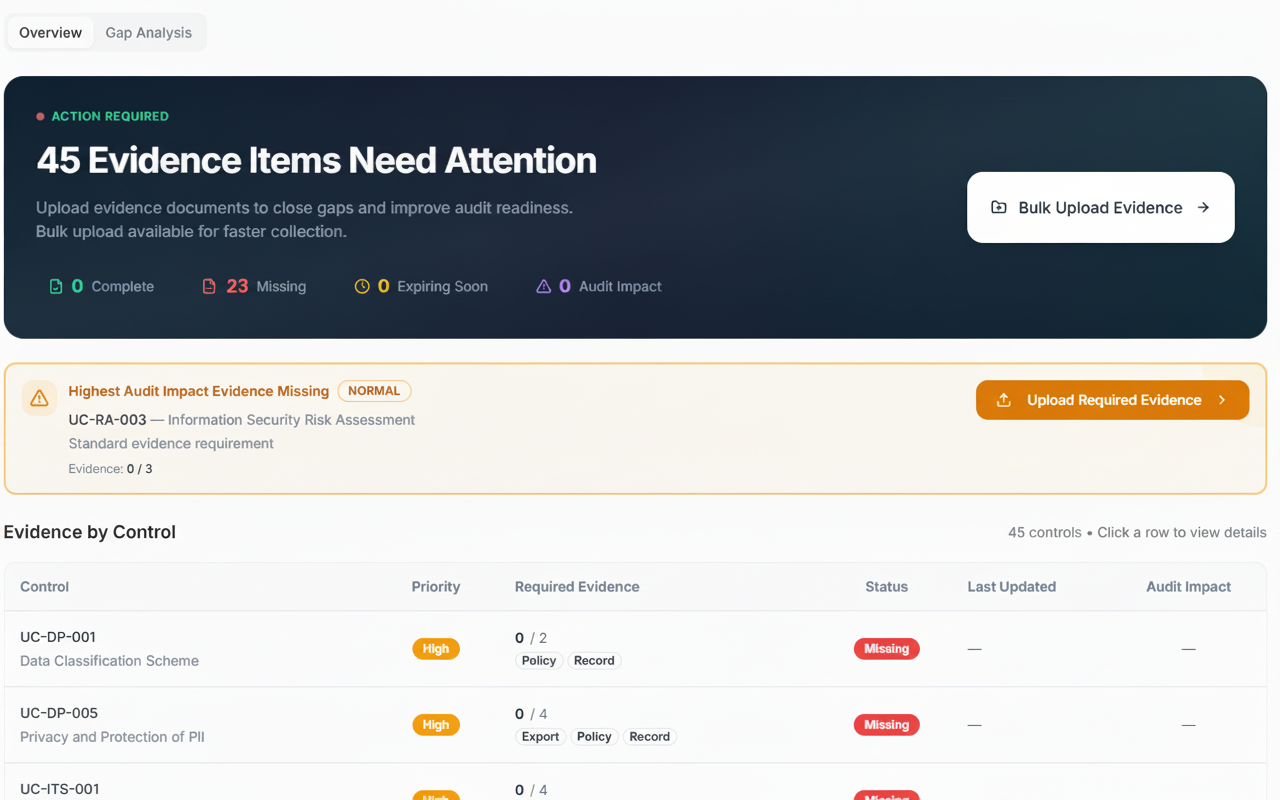Click the upload tray icon on orange button
The width and height of the screenshot is (1280, 800).
pyautogui.click(x=1004, y=400)
